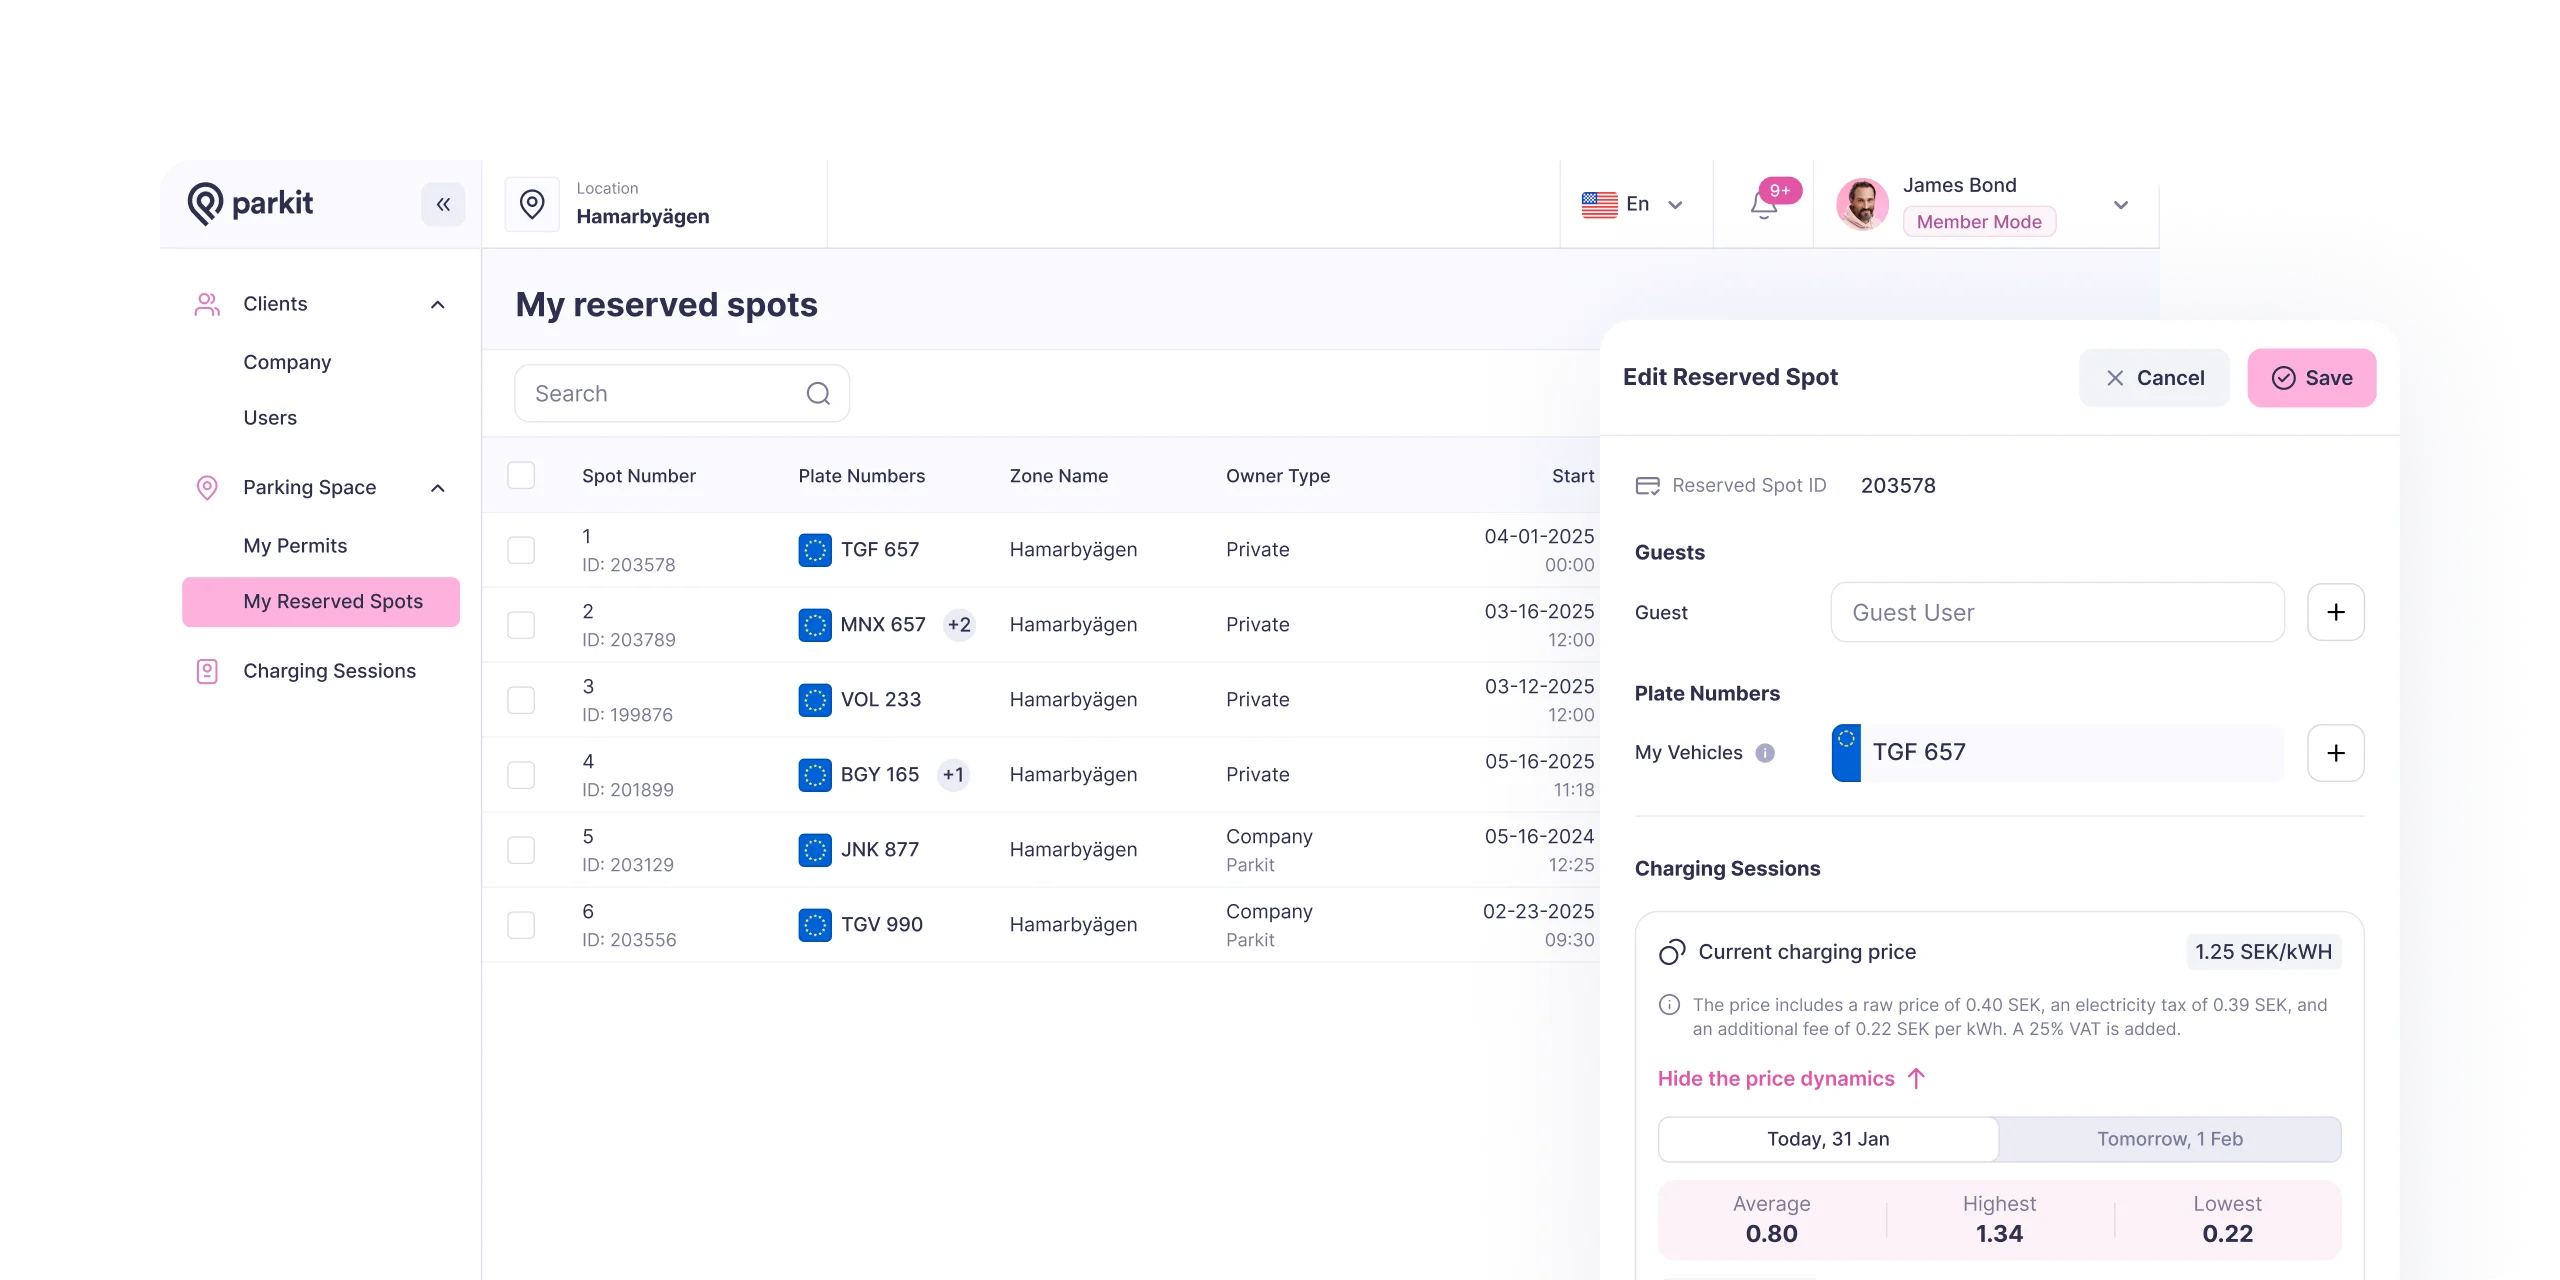Click the parkit logo
The image size is (2560, 1280).
click(x=250, y=204)
